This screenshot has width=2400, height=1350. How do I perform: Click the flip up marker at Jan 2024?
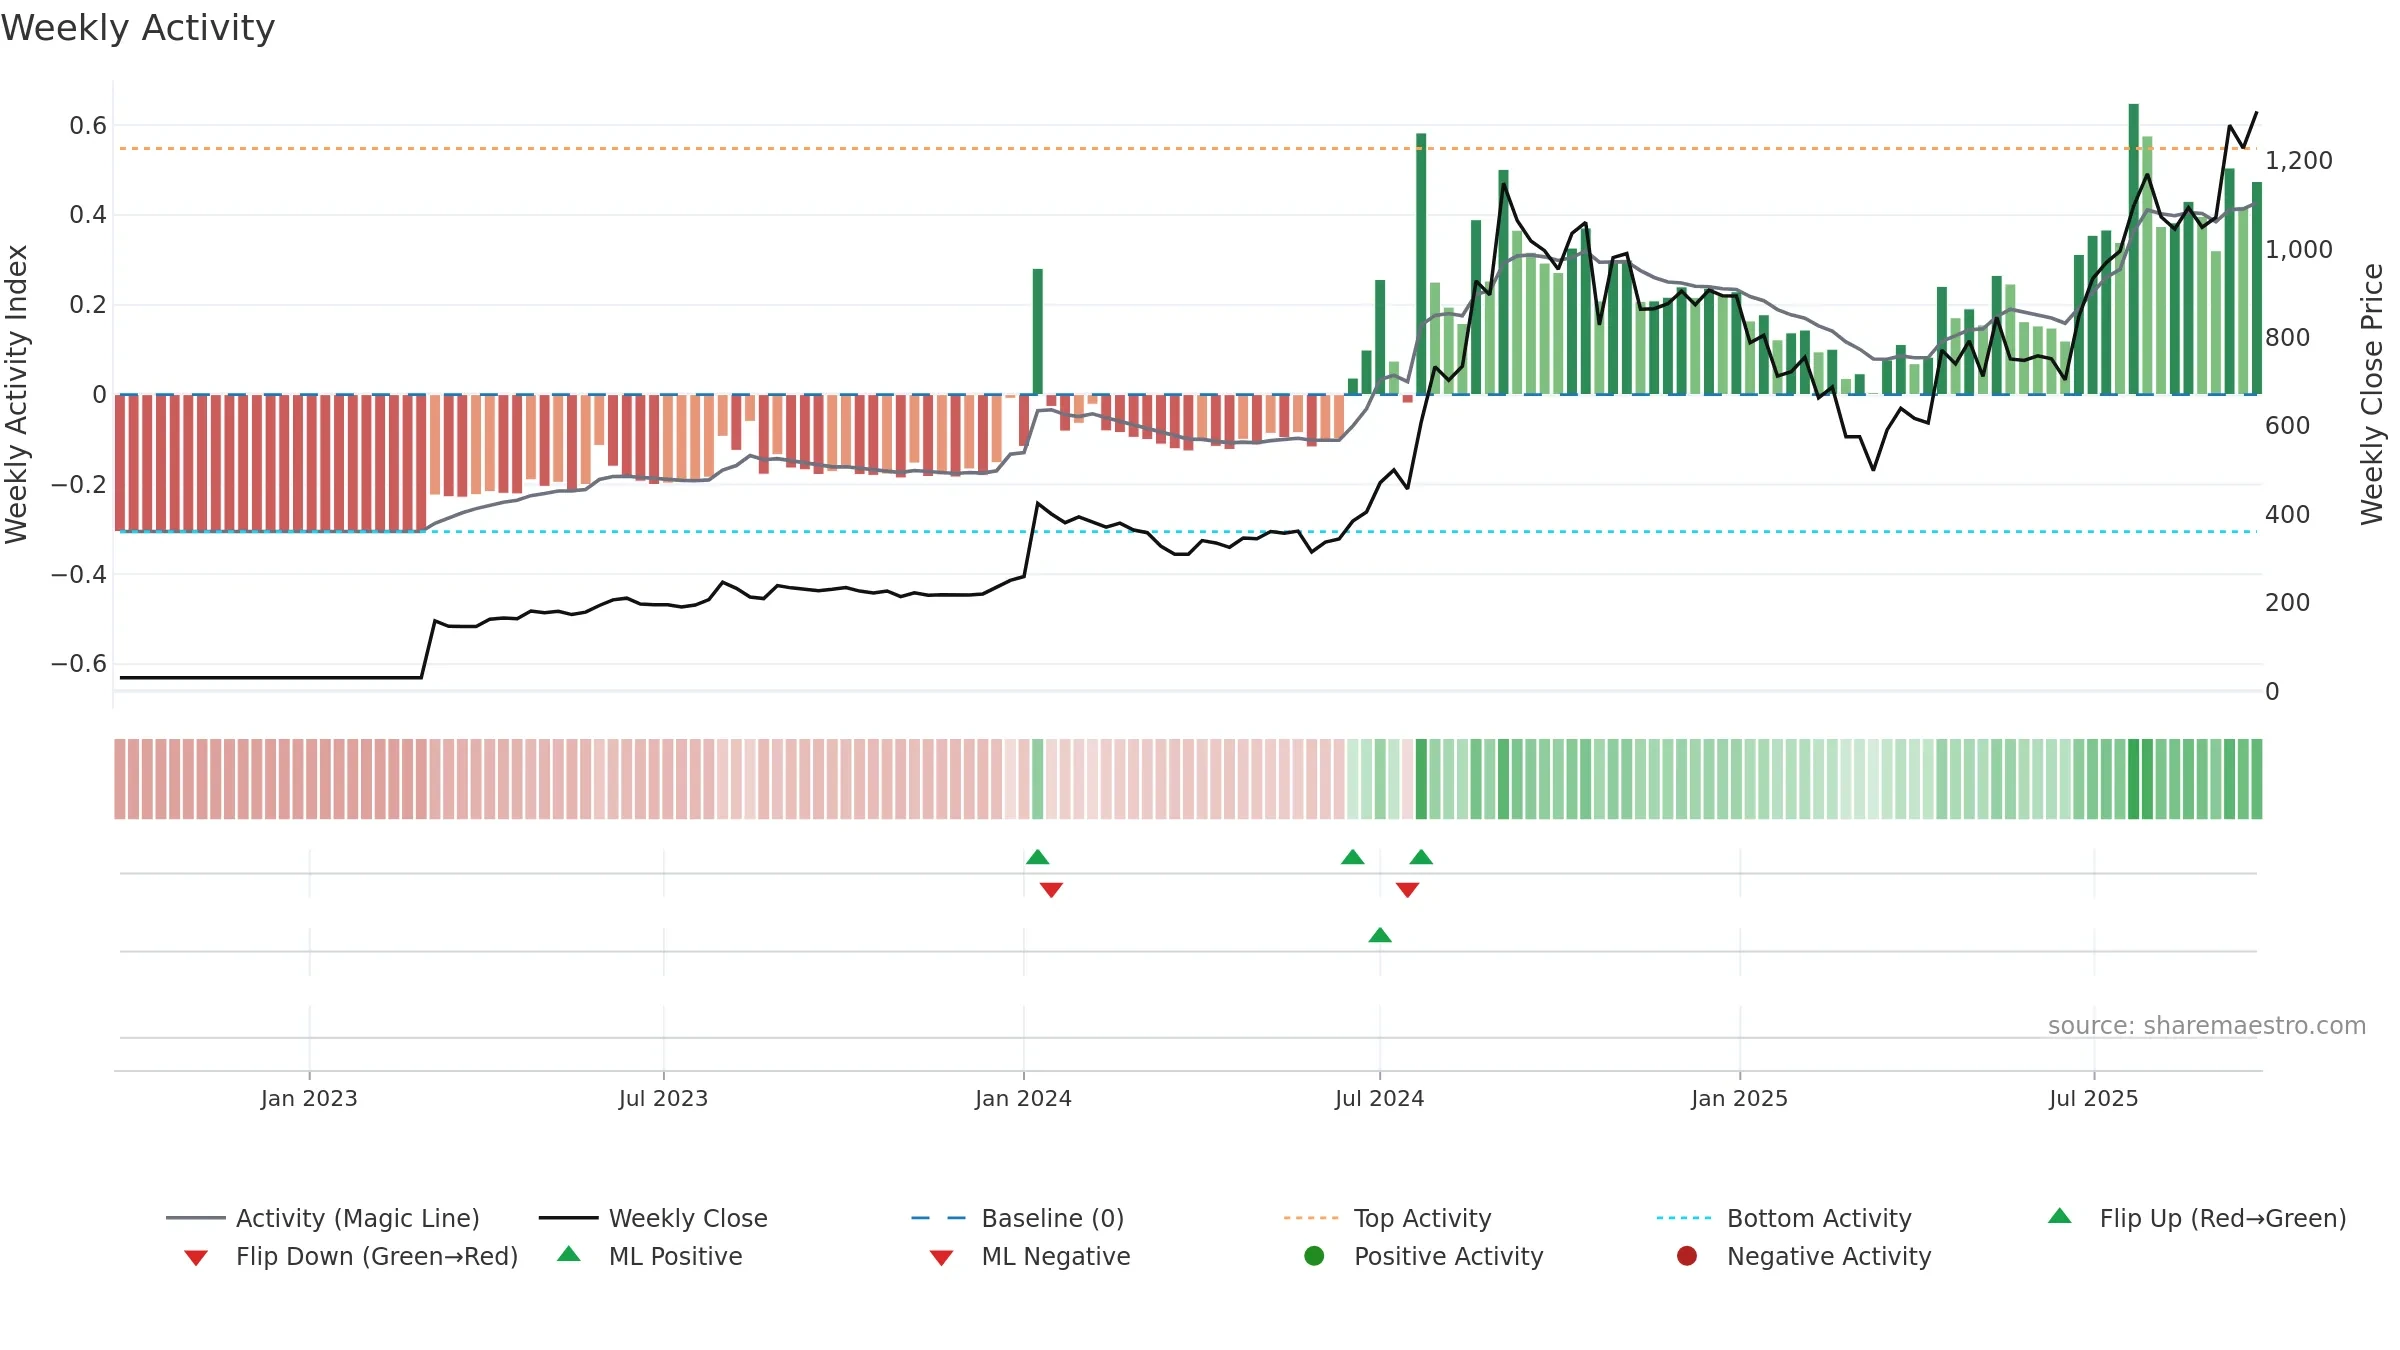tap(1038, 857)
